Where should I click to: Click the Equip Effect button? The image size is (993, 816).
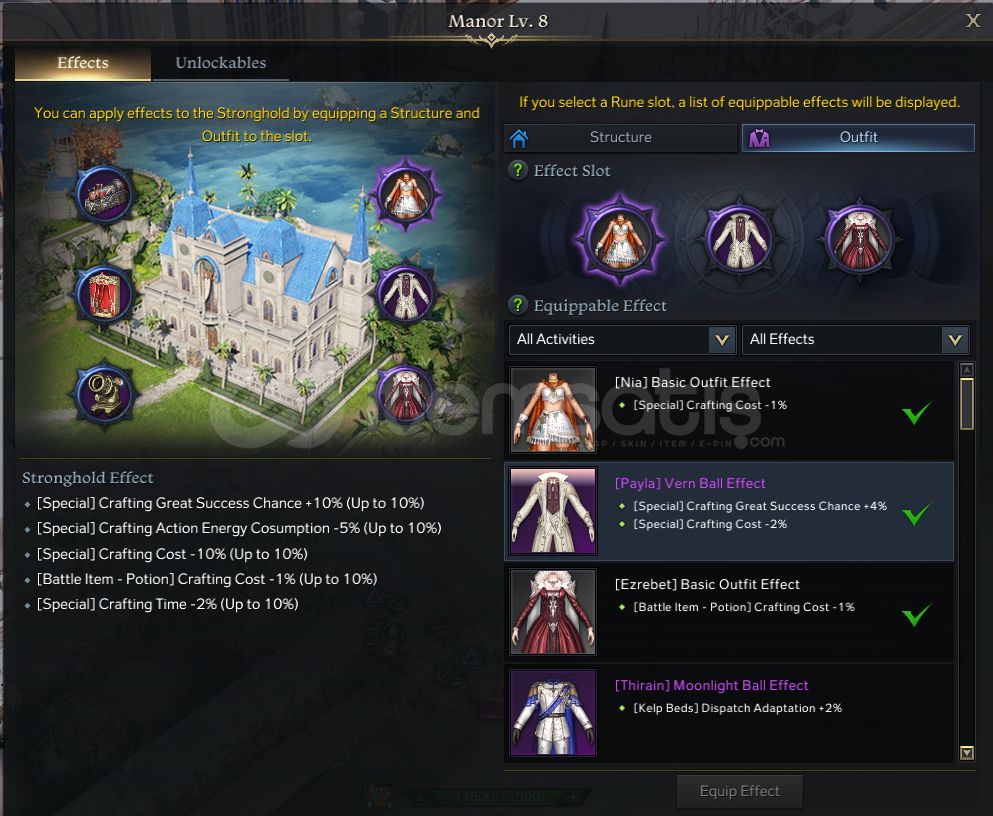tap(740, 791)
